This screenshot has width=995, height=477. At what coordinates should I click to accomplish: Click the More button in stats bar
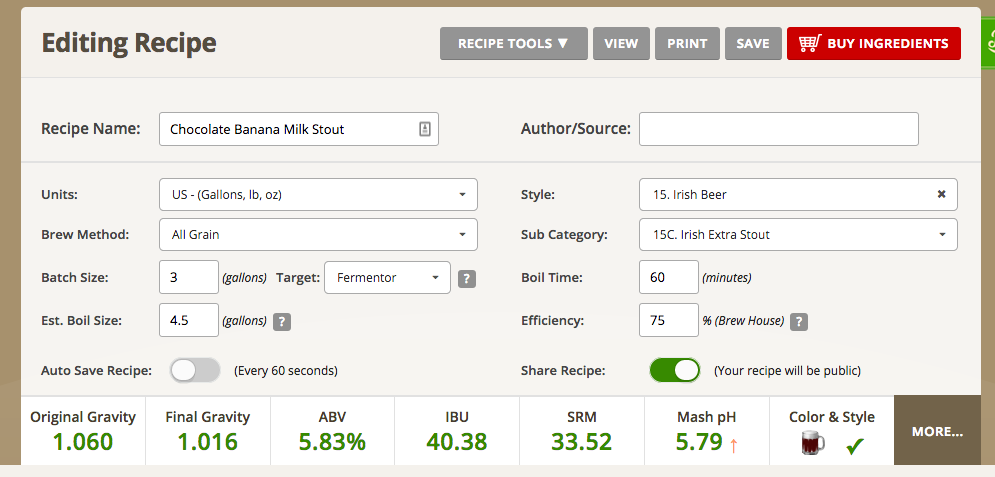coord(937,432)
